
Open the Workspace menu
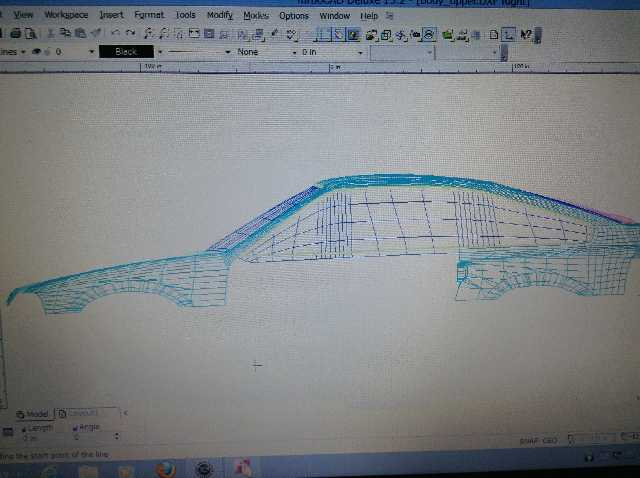66,16
